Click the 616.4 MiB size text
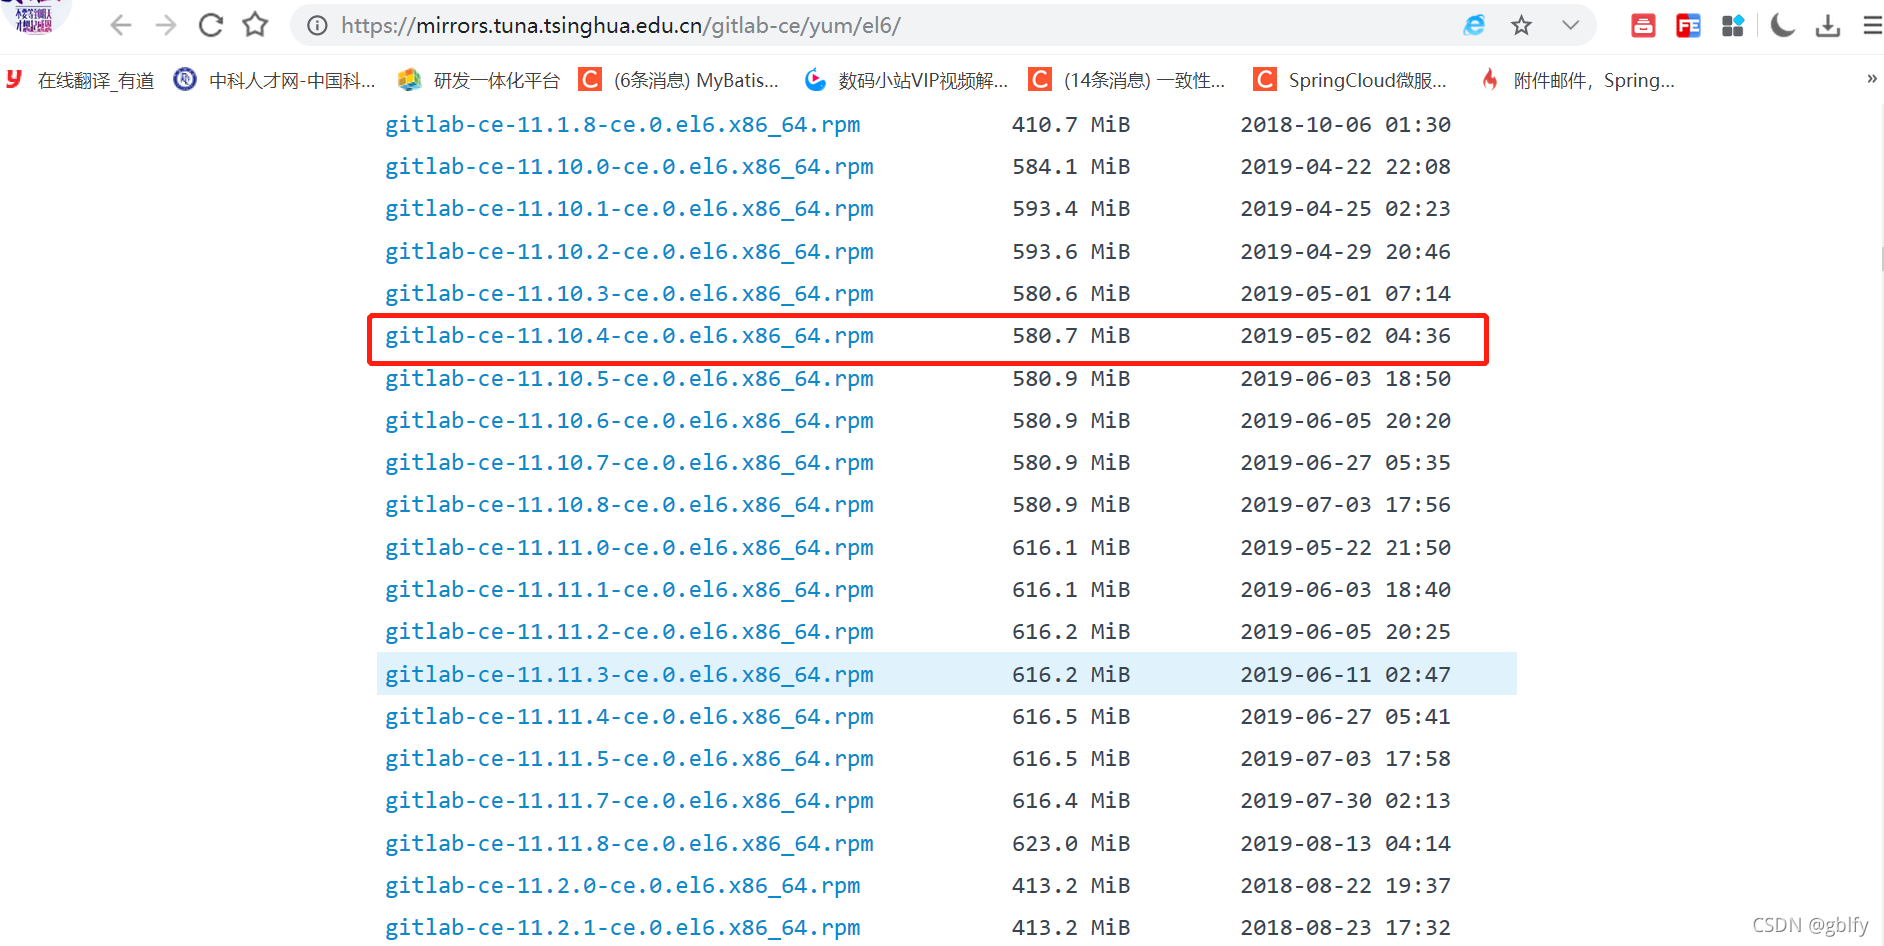Viewport: 1884px width, 946px height. pos(1071,801)
